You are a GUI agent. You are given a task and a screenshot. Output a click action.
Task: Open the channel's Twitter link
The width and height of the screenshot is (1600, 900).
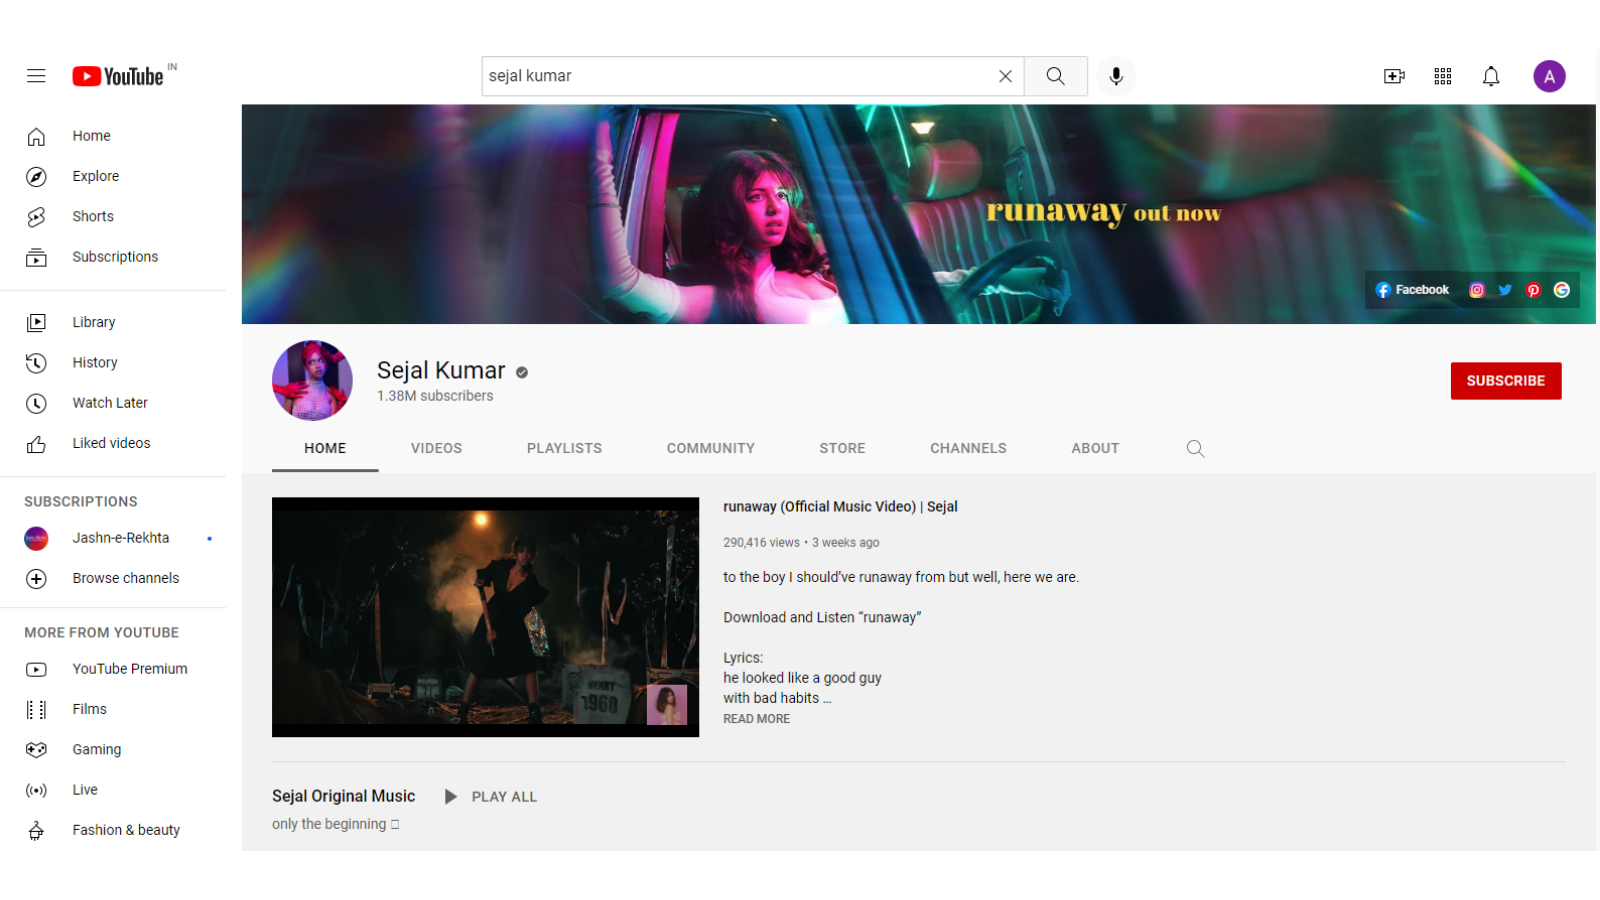click(1505, 290)
